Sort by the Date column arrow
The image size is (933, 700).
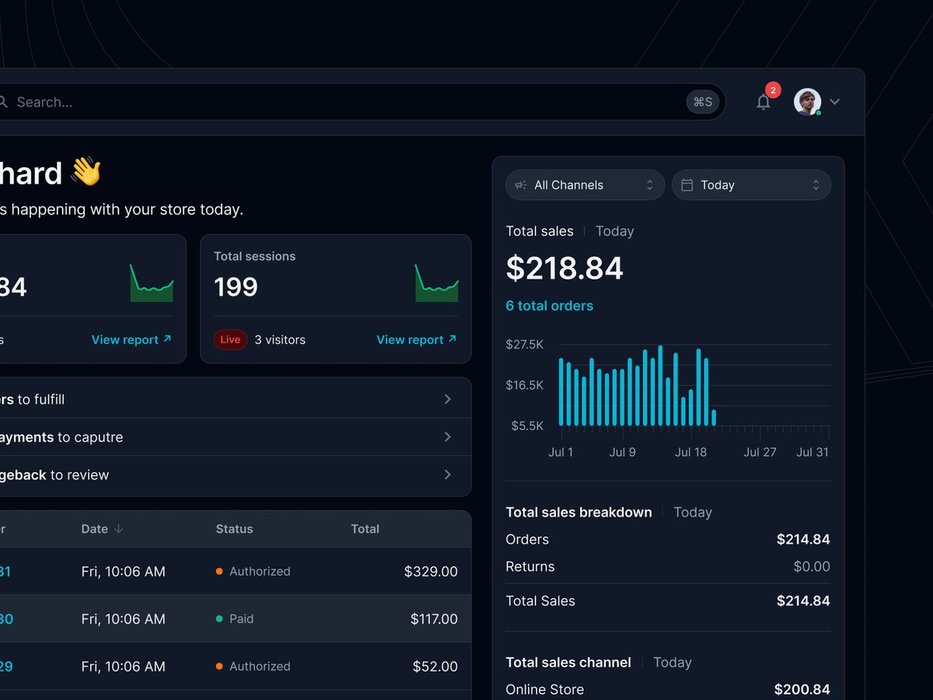[x=119, y=529]
